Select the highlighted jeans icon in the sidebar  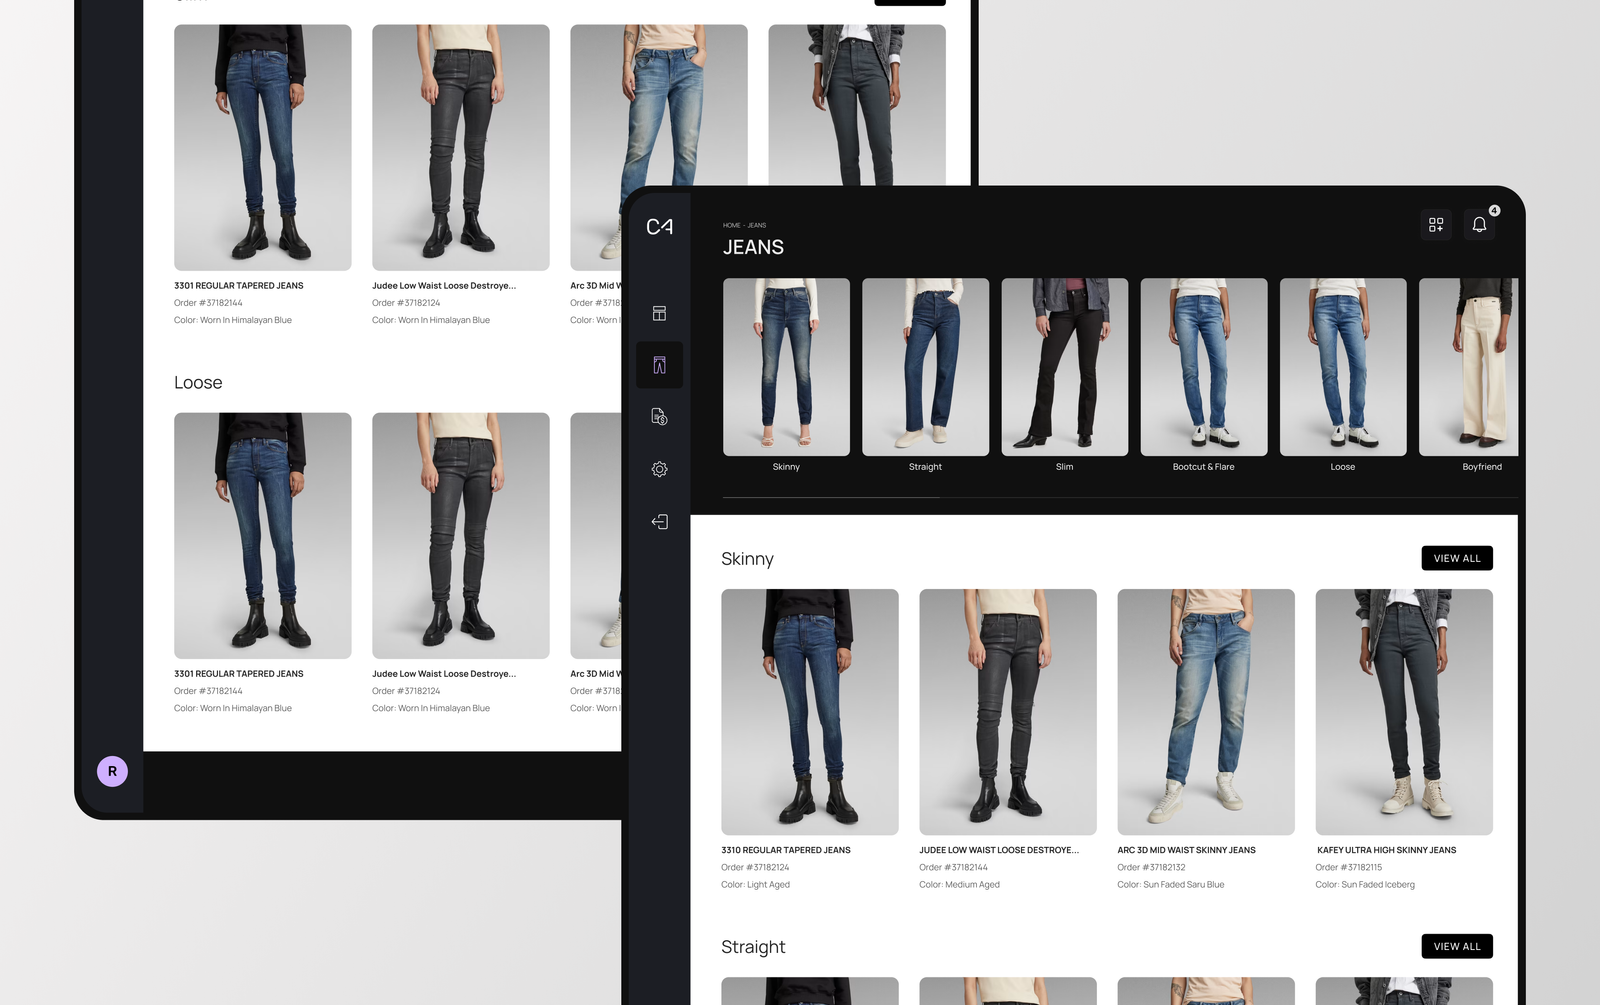pyautogui.click(x=659, y=365)
